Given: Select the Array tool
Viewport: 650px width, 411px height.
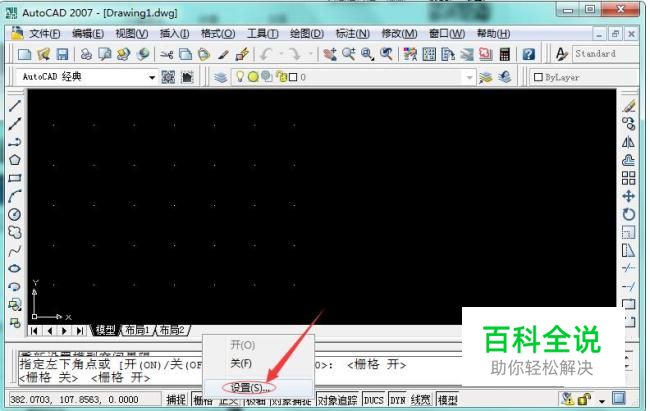Looking at the screenshot, I should point(628,178).
